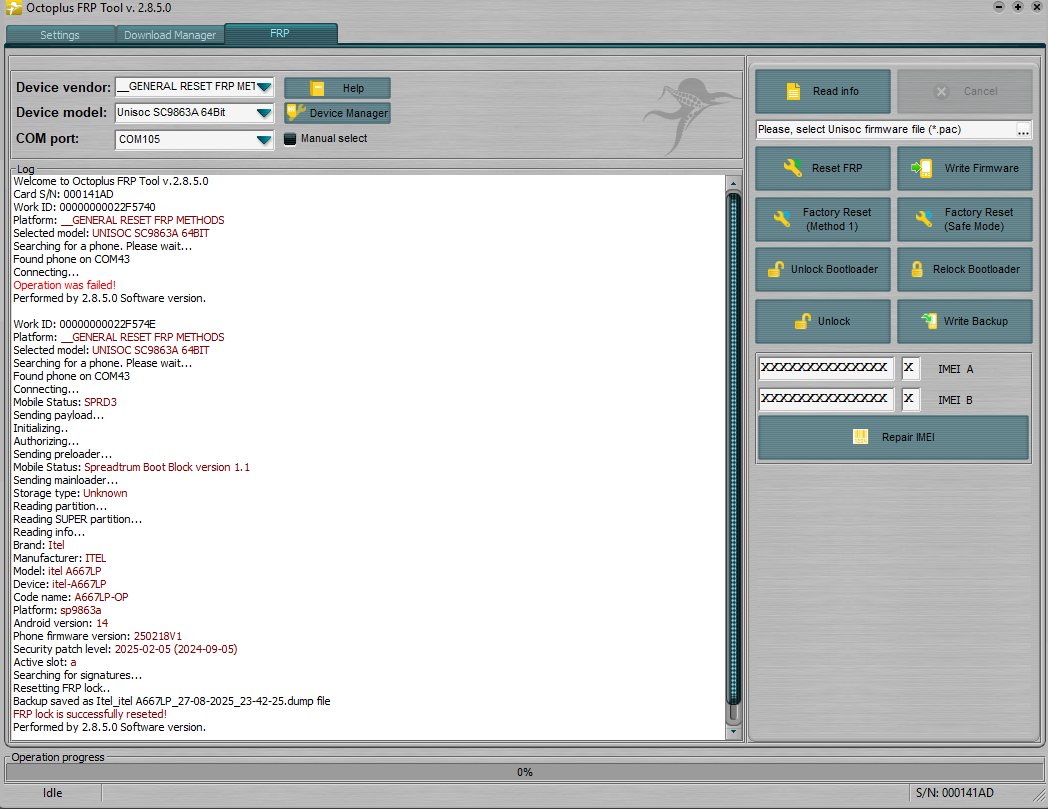1048x809 pixels.
Task: Toggle the X checkbox for IMEI A
Action: [x=910, y=368]
